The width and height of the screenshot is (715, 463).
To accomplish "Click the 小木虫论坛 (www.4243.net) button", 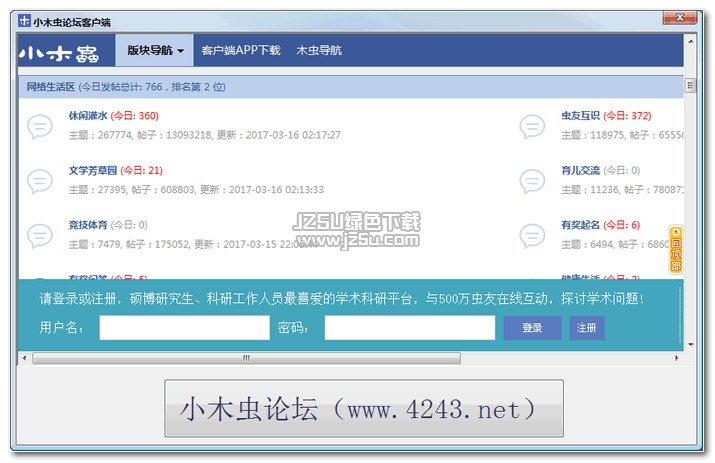I will pyautogui.click(x=364, y=408).
